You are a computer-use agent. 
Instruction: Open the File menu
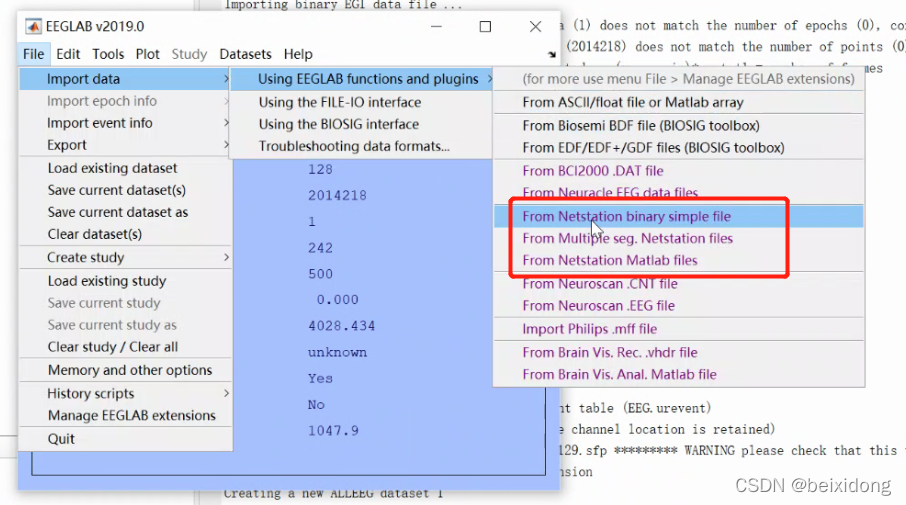tap(34, 54)
